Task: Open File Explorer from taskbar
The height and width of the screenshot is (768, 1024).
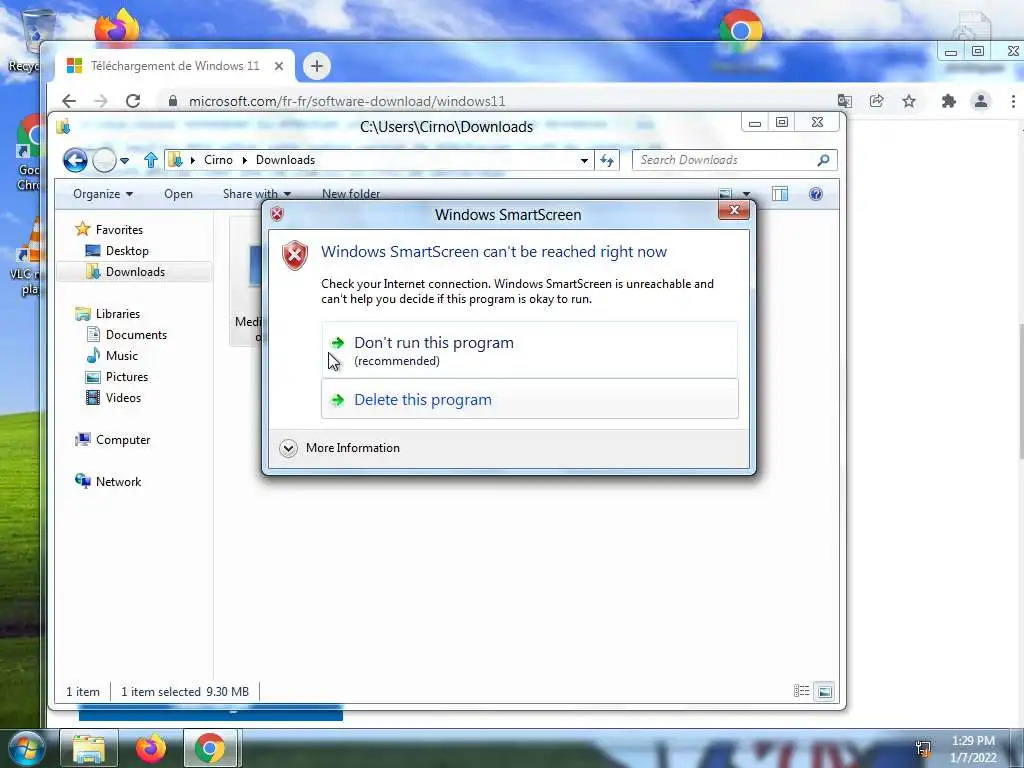Action: click(x=89, y=748)
